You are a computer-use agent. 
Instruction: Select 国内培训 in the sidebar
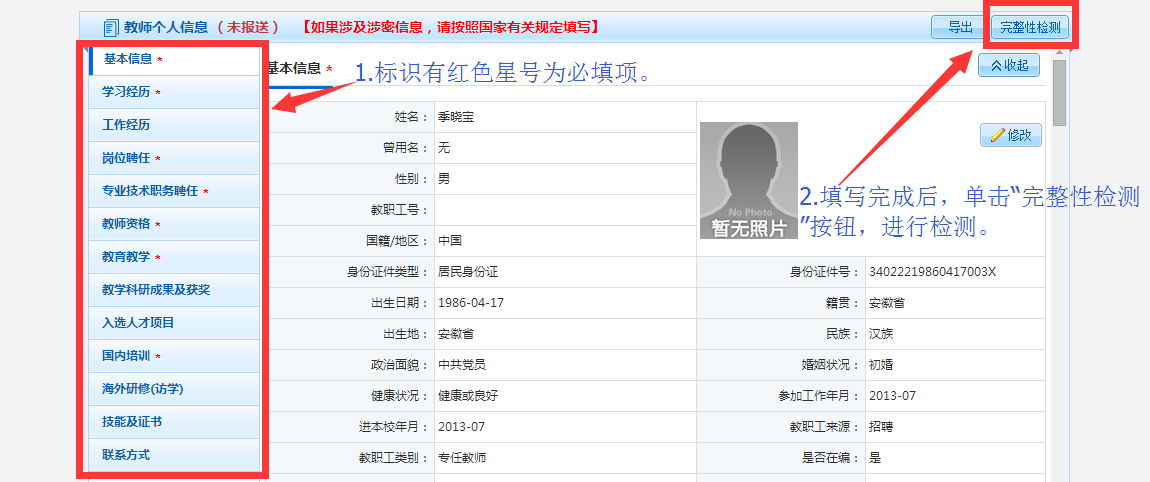pos(126,356)
